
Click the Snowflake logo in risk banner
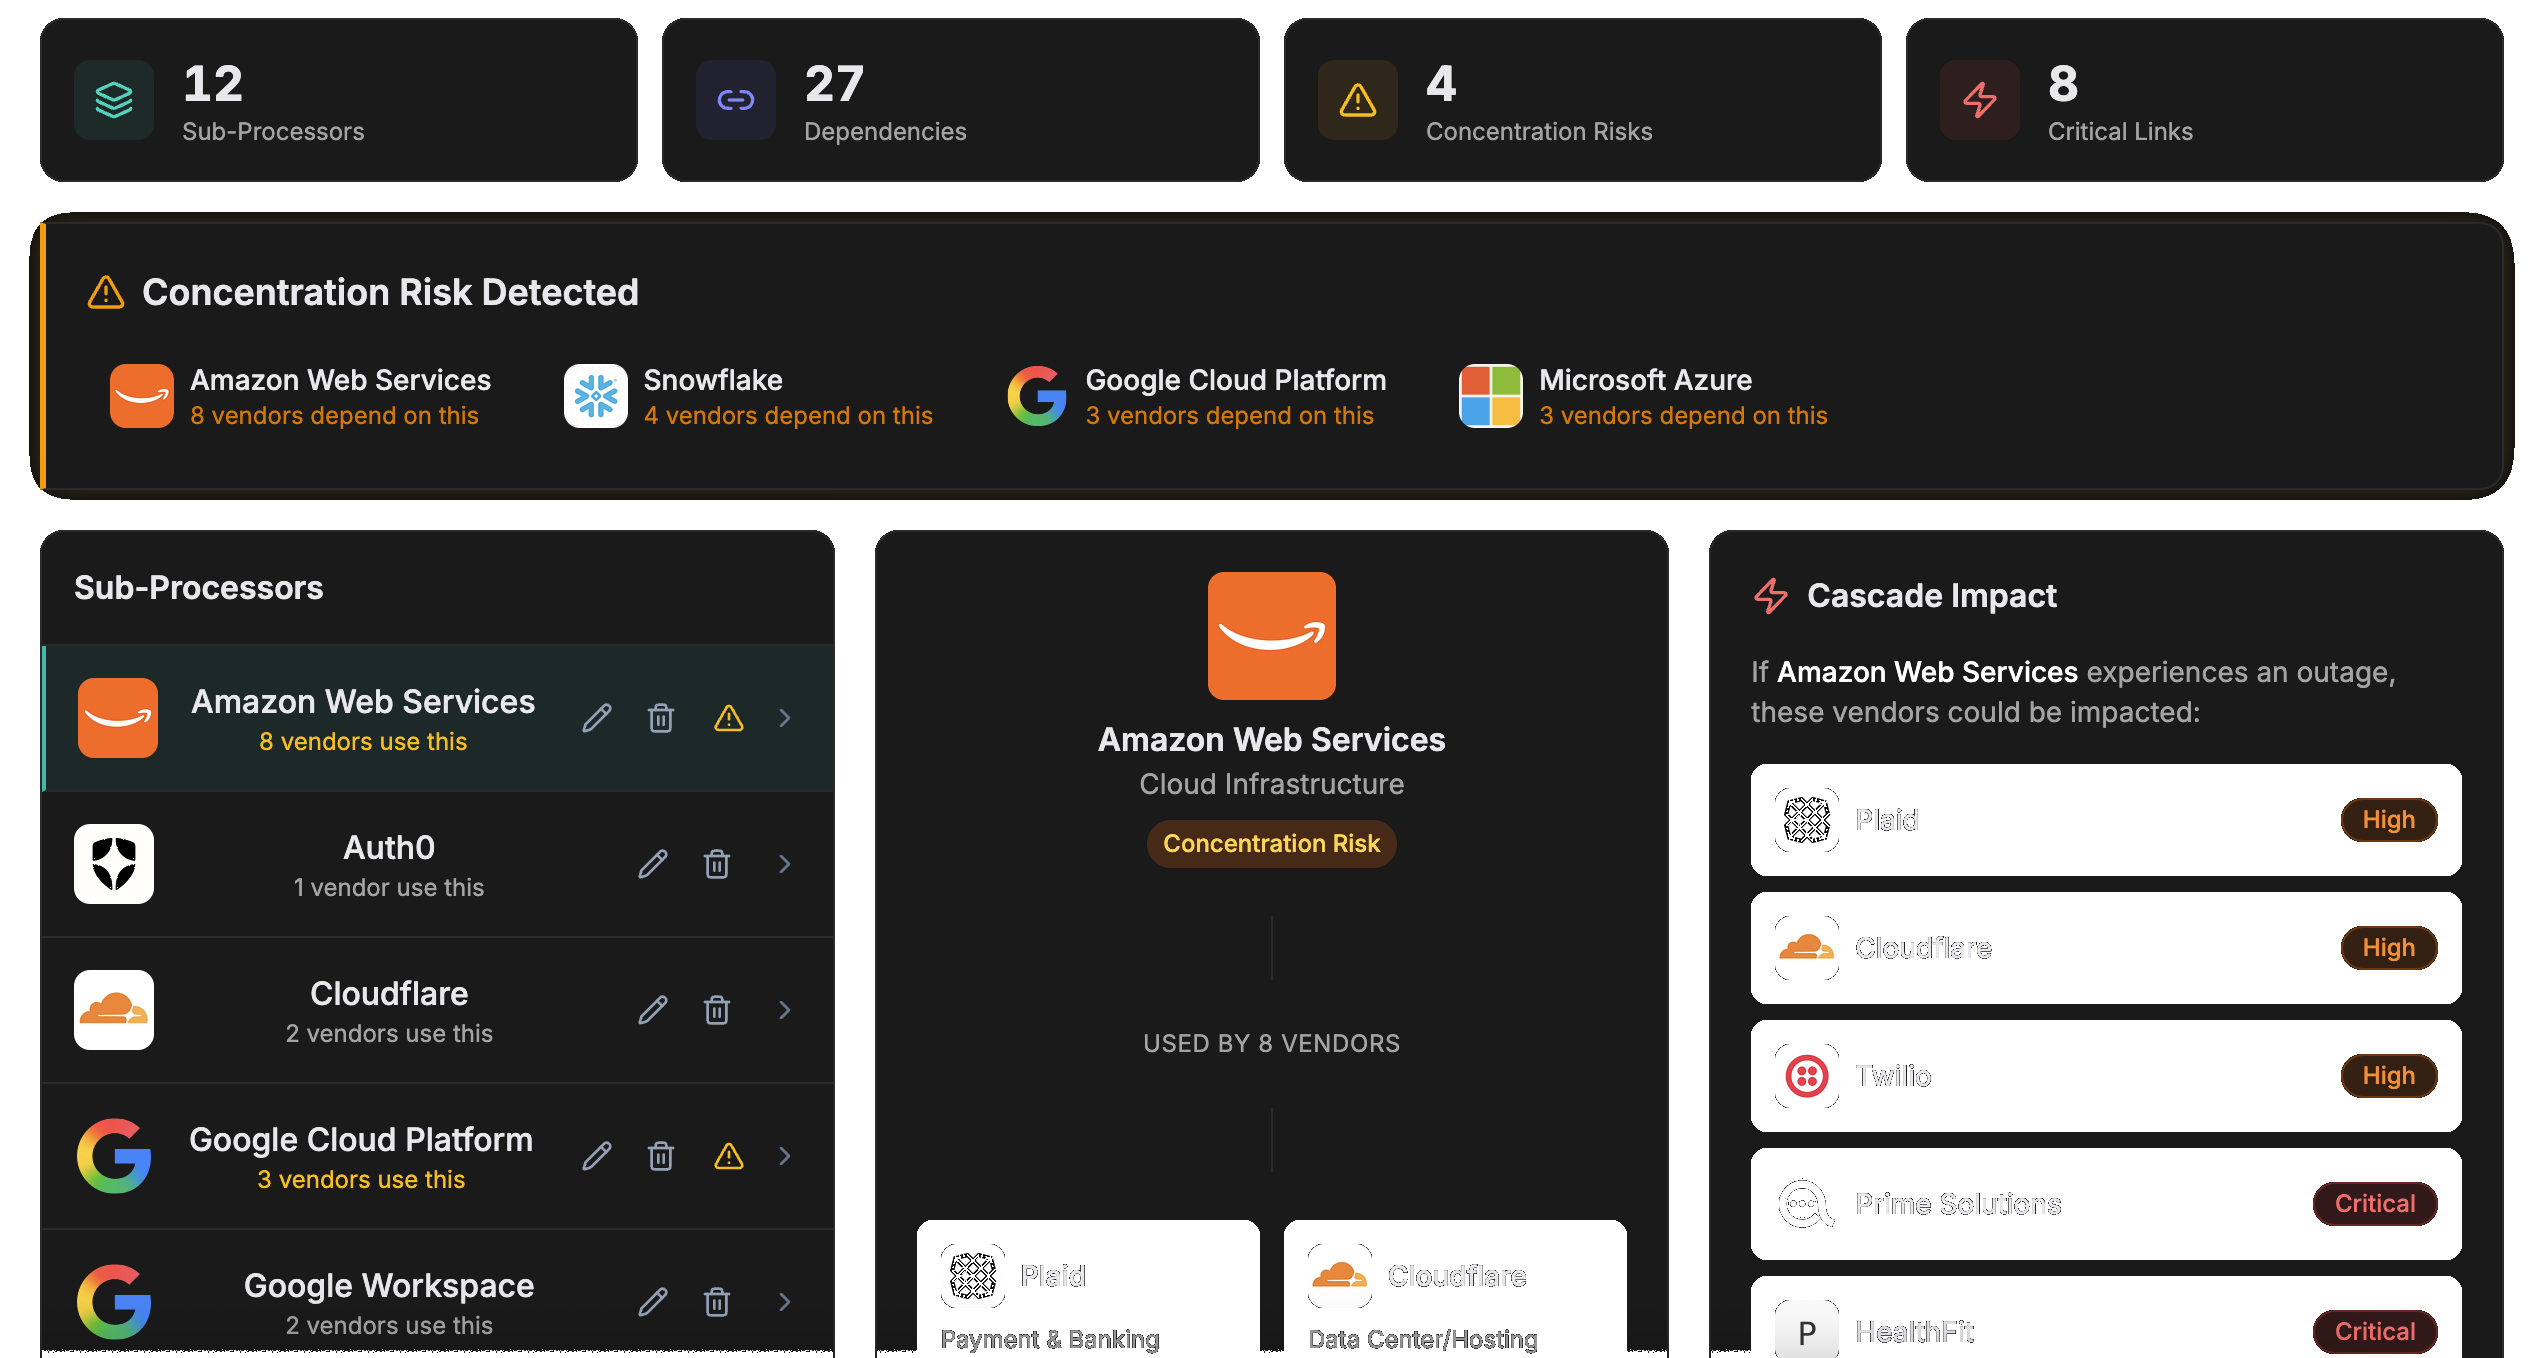click(596, 396)
